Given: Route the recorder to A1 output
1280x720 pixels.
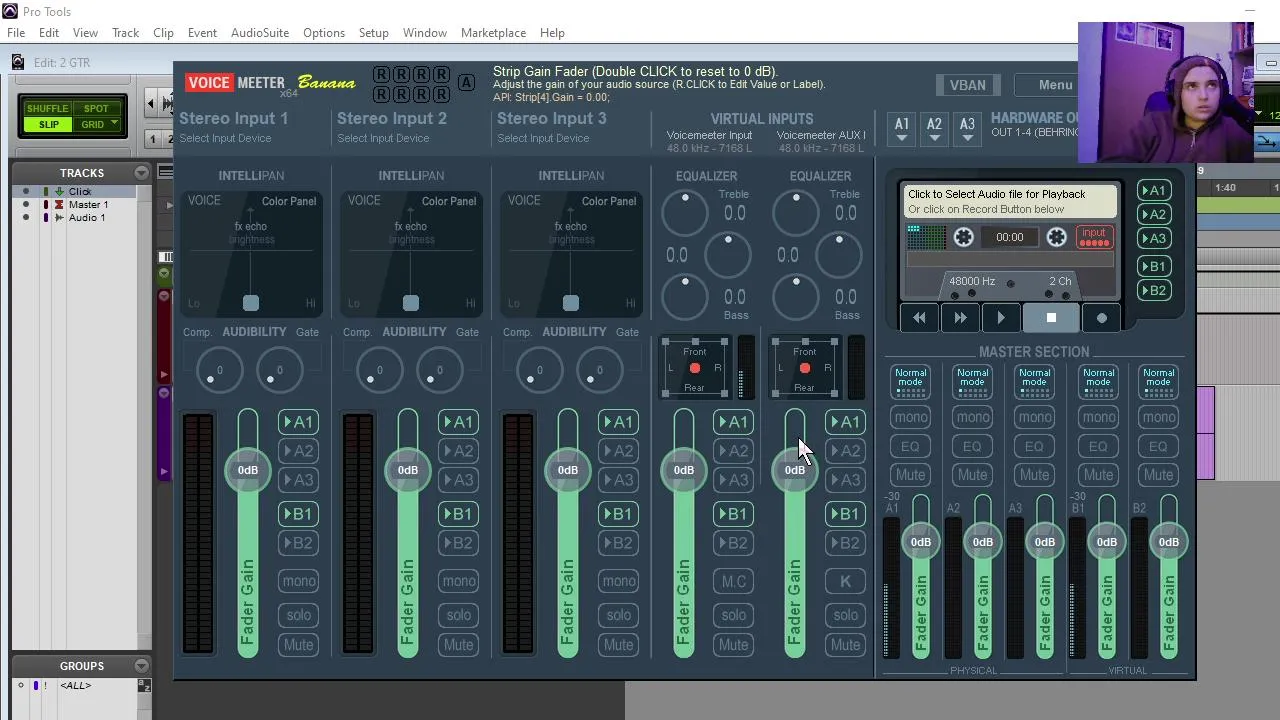Looking at the screenshot, I should [1154, 190].
